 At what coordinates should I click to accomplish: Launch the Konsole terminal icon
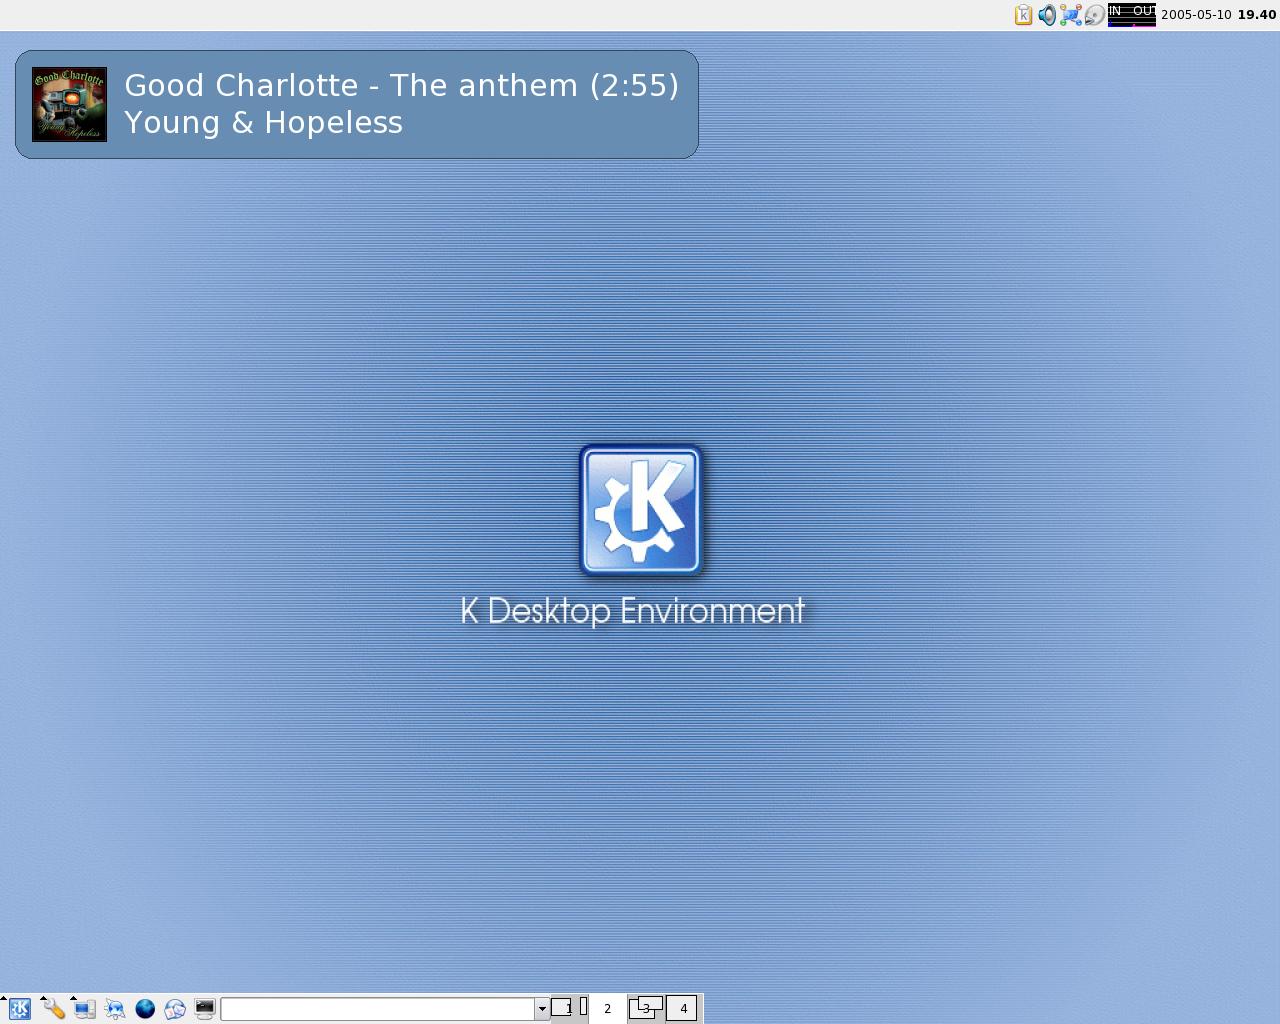(205, 1009)
